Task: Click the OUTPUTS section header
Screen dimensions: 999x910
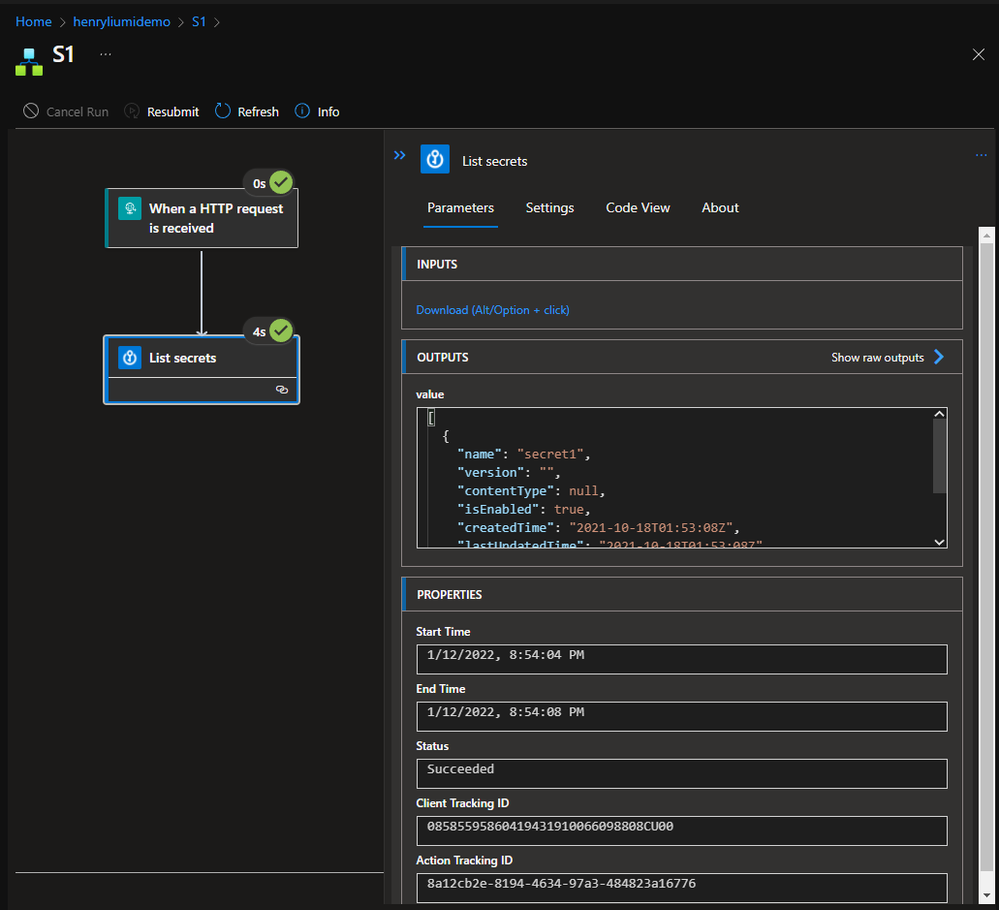Action: click(682, 357)
